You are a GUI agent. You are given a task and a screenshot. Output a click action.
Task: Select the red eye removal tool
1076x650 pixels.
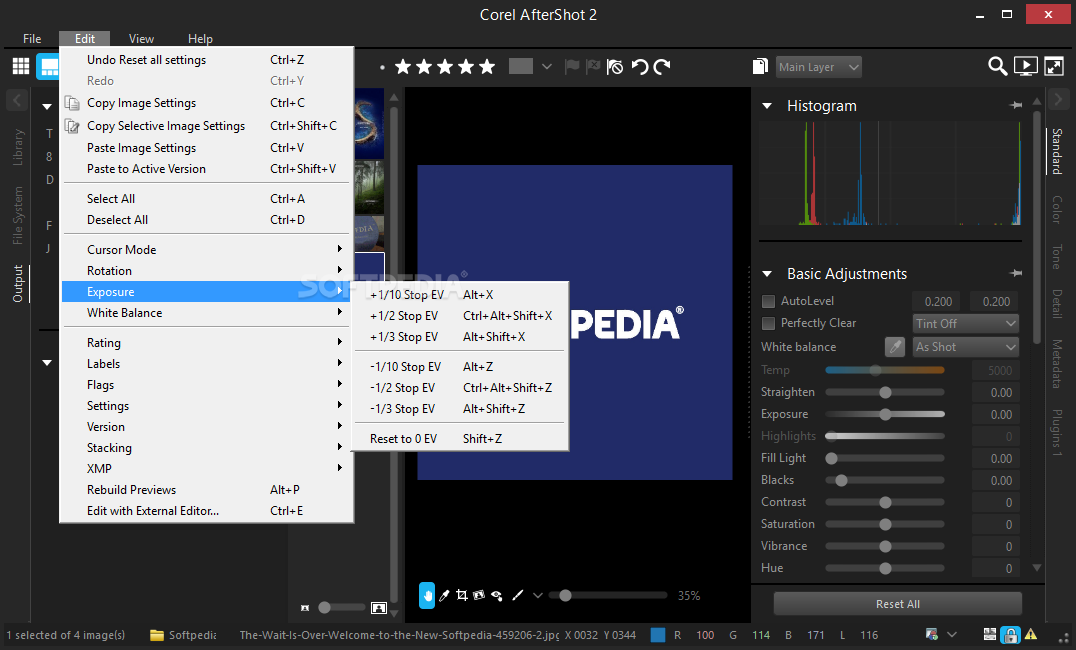[497, 595]
